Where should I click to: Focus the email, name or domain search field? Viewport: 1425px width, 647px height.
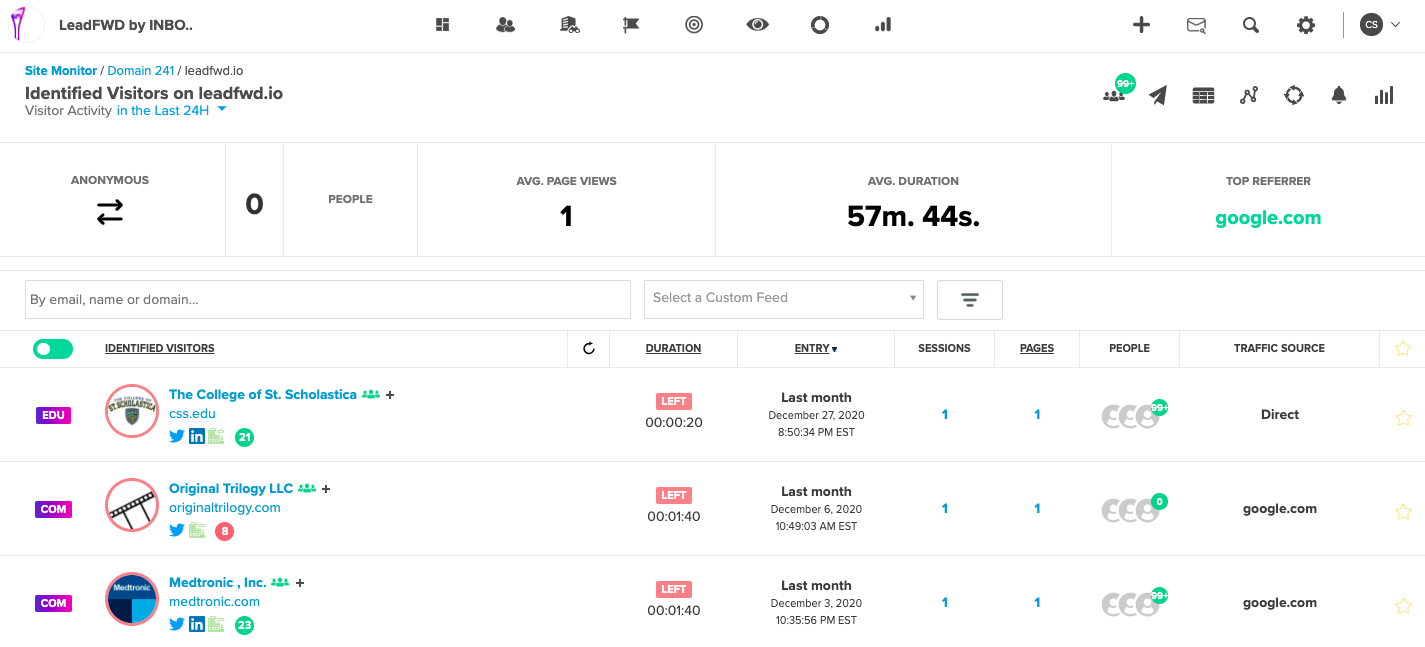pos(328,299)
